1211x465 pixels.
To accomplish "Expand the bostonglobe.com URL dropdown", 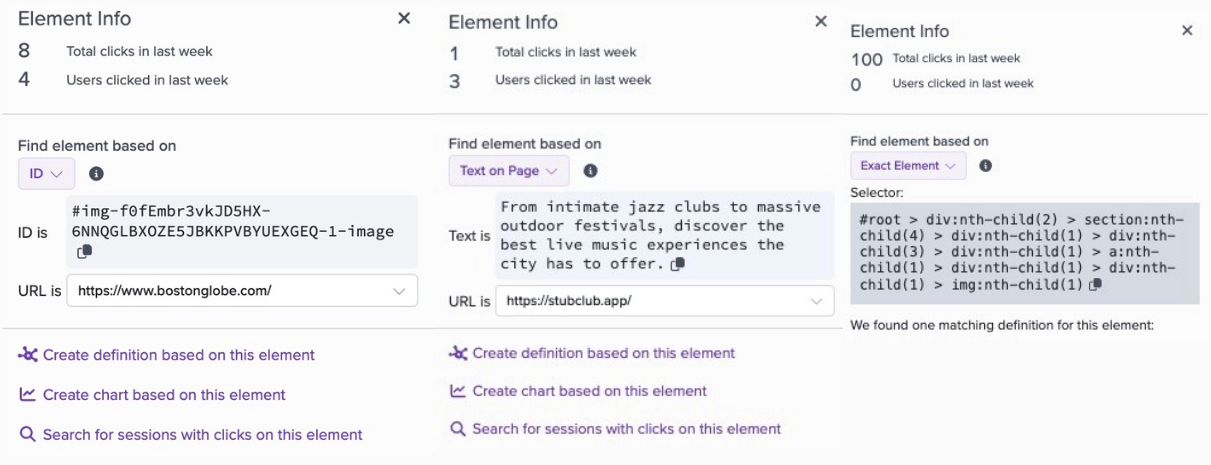I will (242, 291).
